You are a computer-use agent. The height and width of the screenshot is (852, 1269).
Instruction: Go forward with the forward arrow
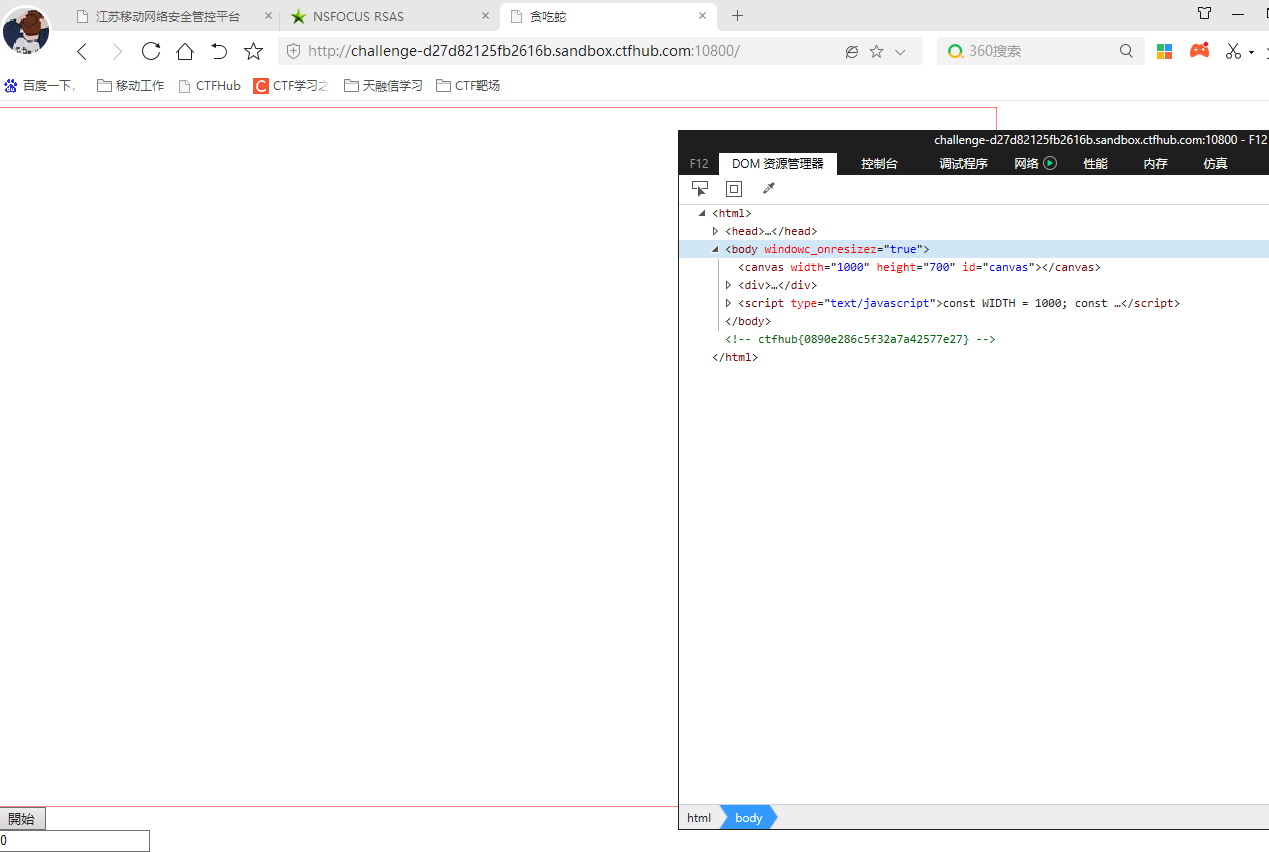point(117,52)
